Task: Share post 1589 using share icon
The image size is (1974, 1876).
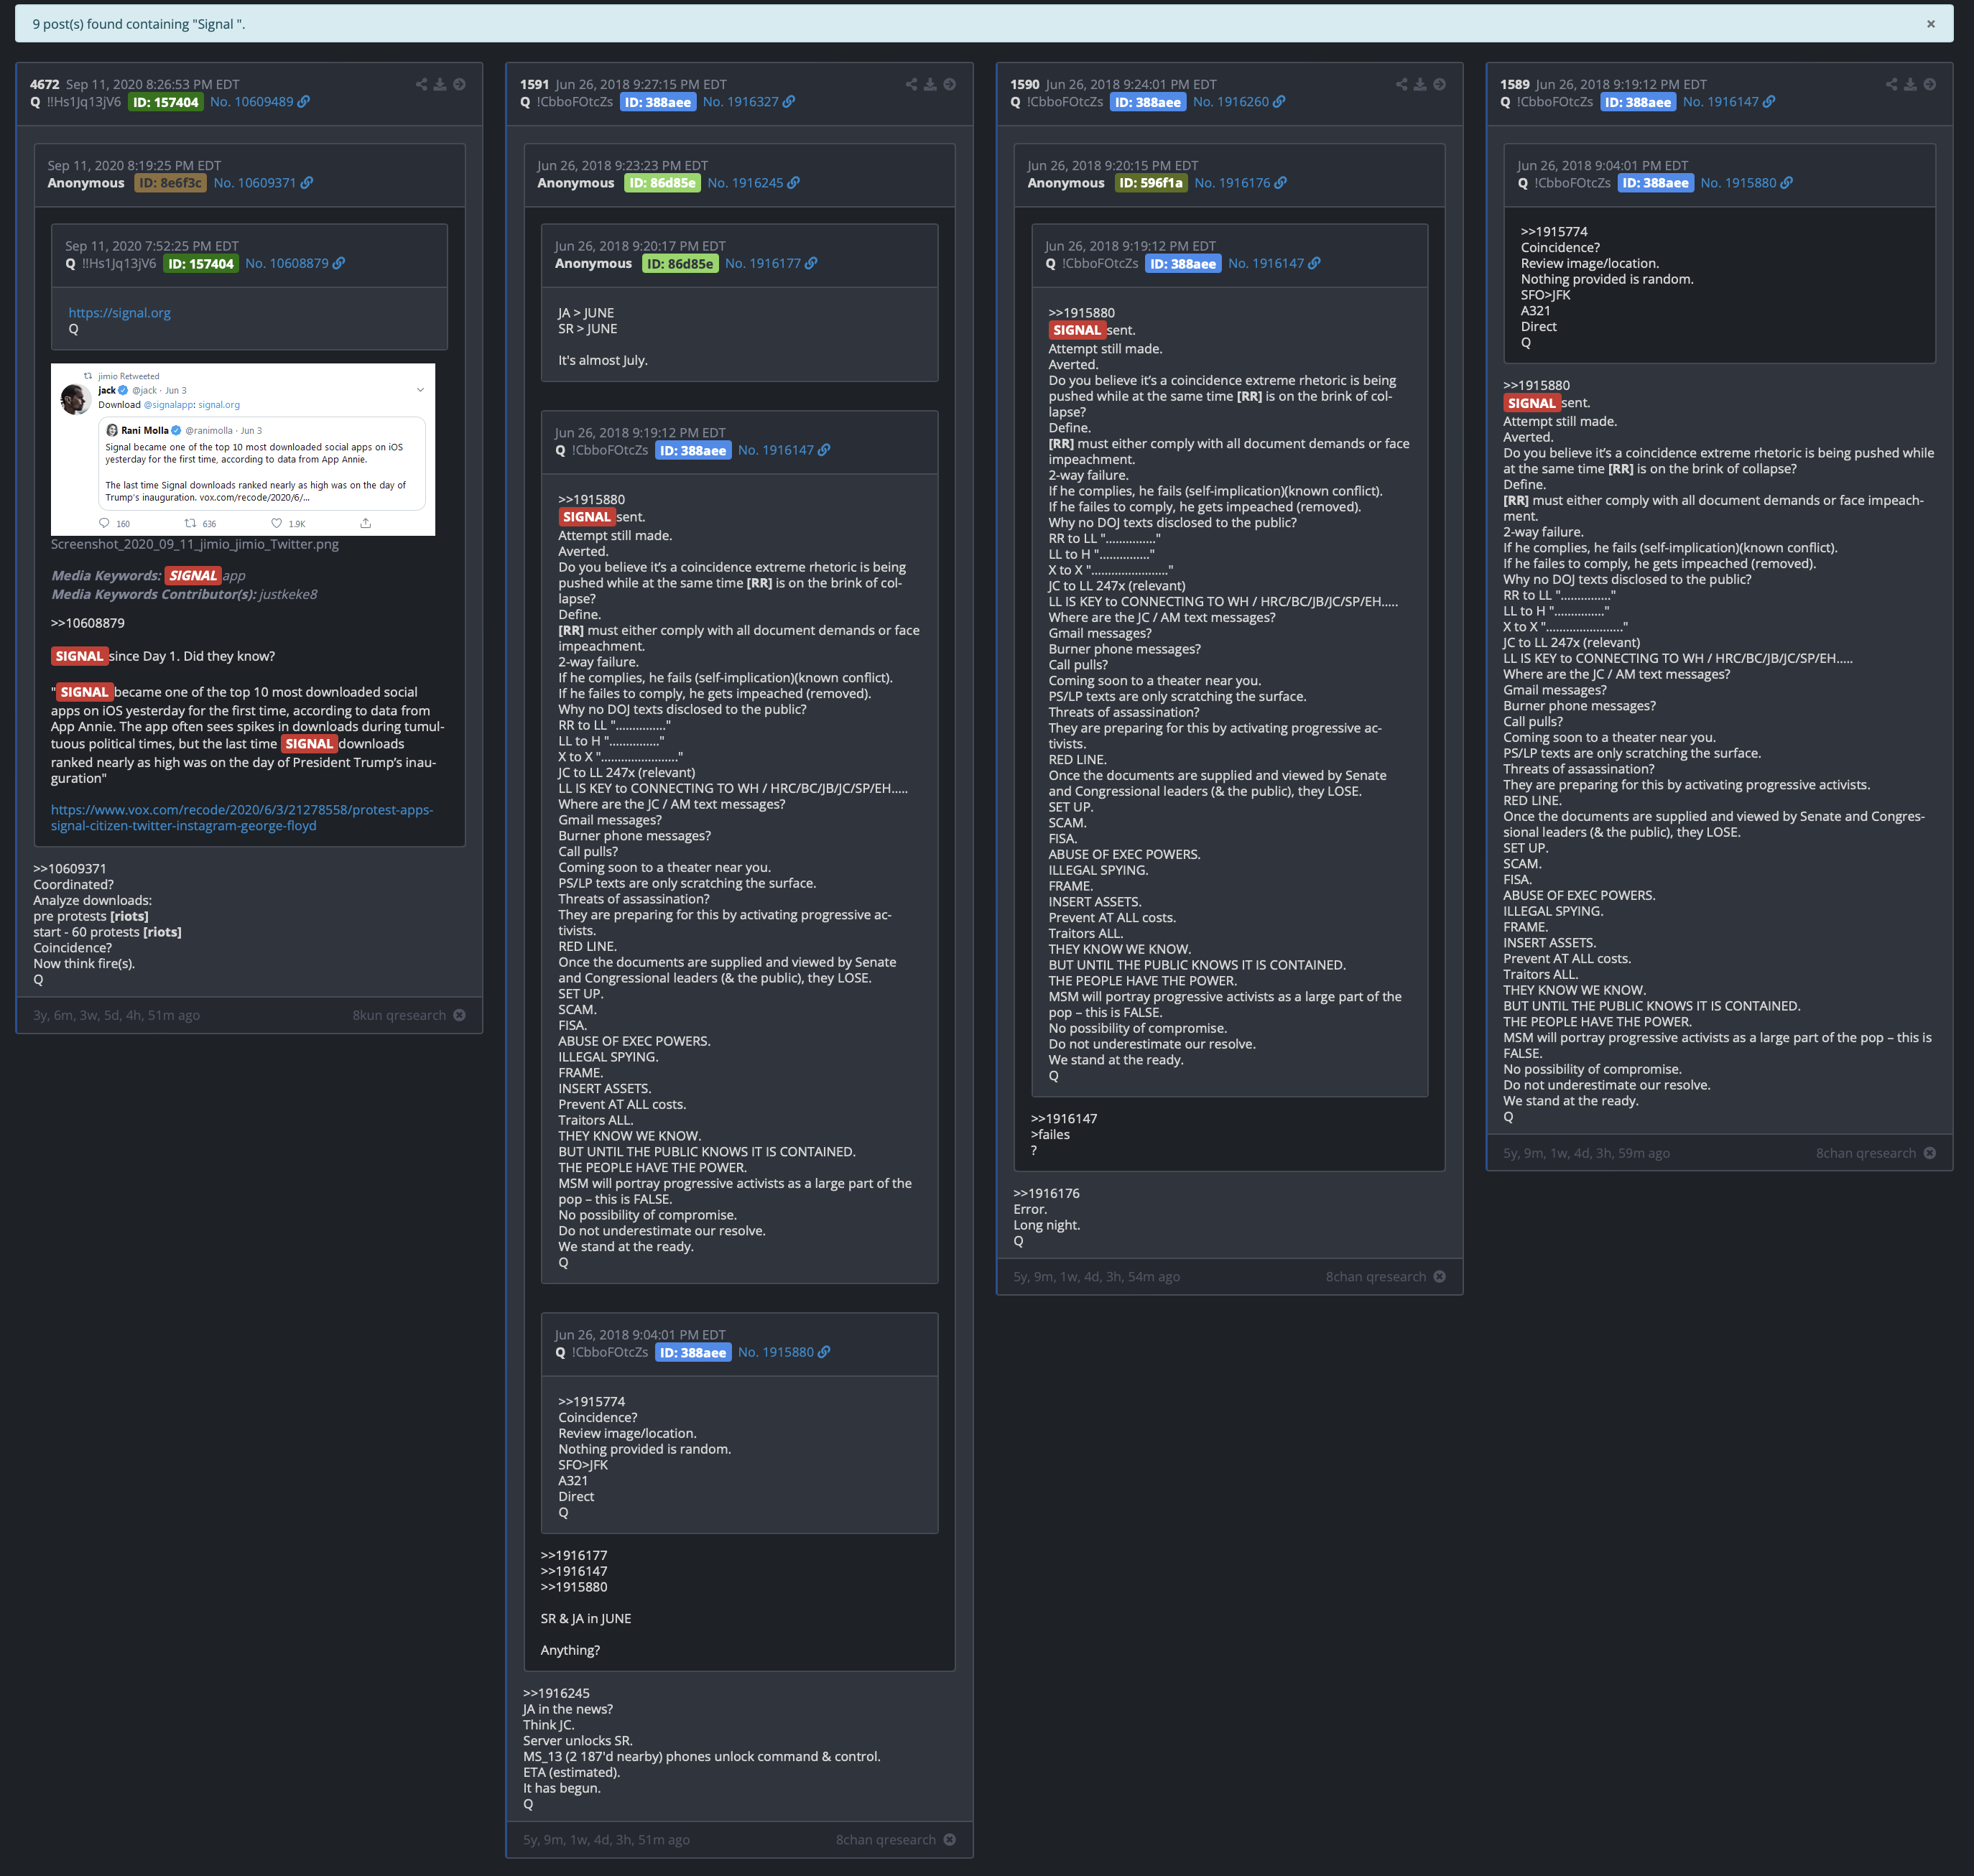Action: click(1891, 84)
